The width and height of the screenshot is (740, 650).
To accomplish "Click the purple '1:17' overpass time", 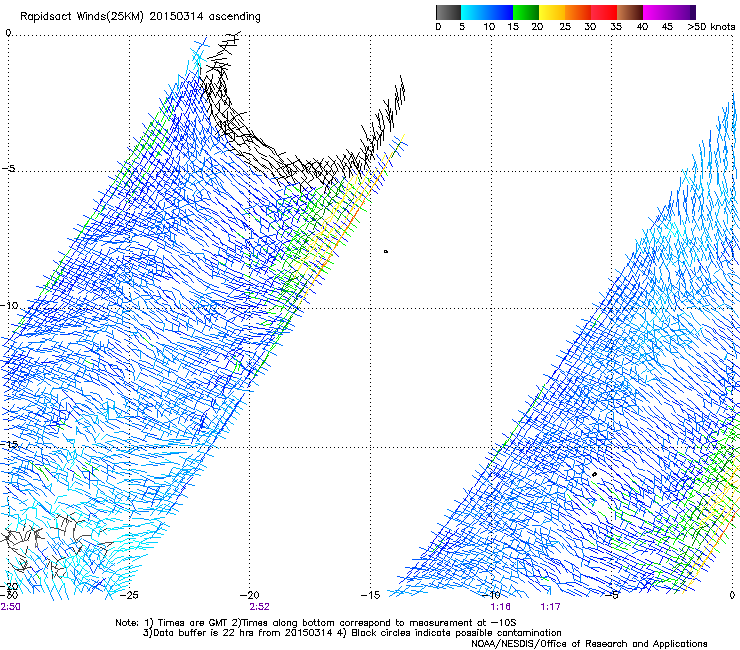I will pyautogui.click(x=550, y=607).
